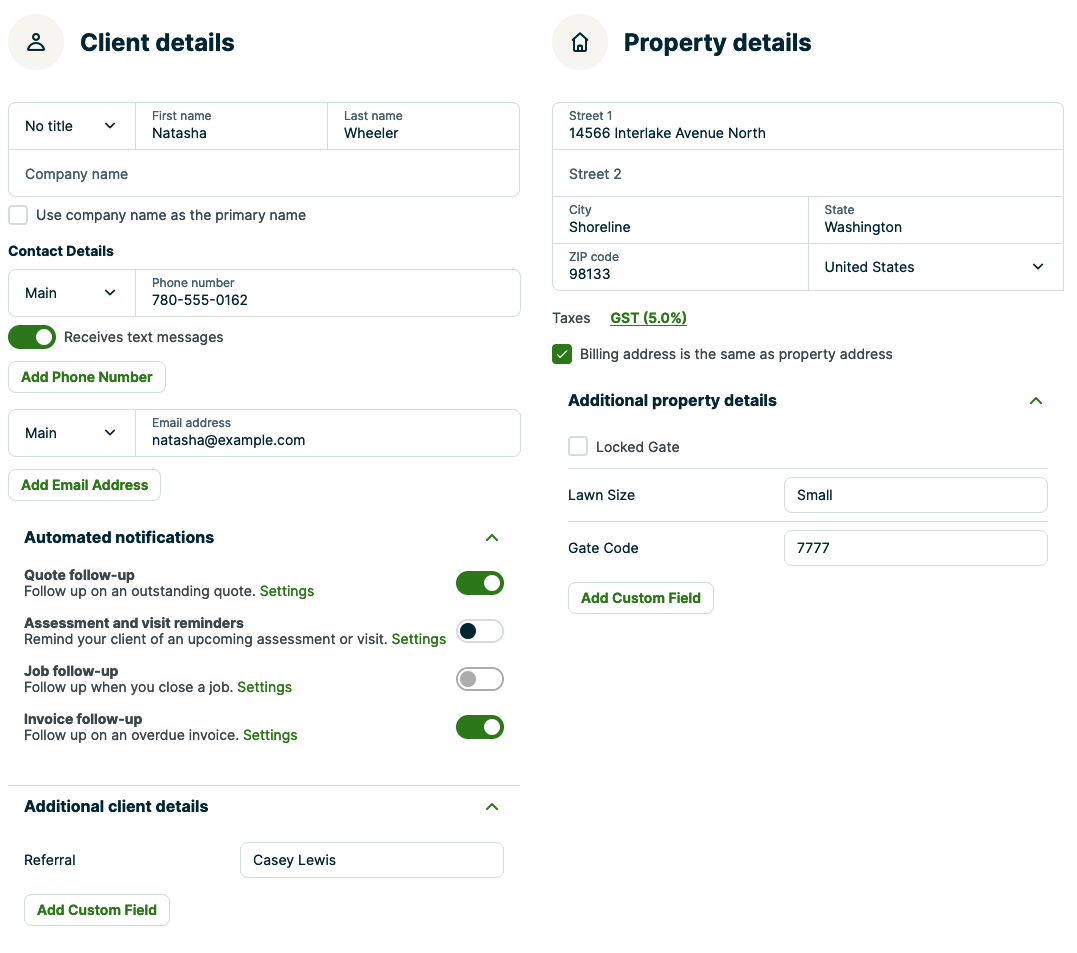
Task: Collapse the Additional client details section
Action: click(491, 807)
